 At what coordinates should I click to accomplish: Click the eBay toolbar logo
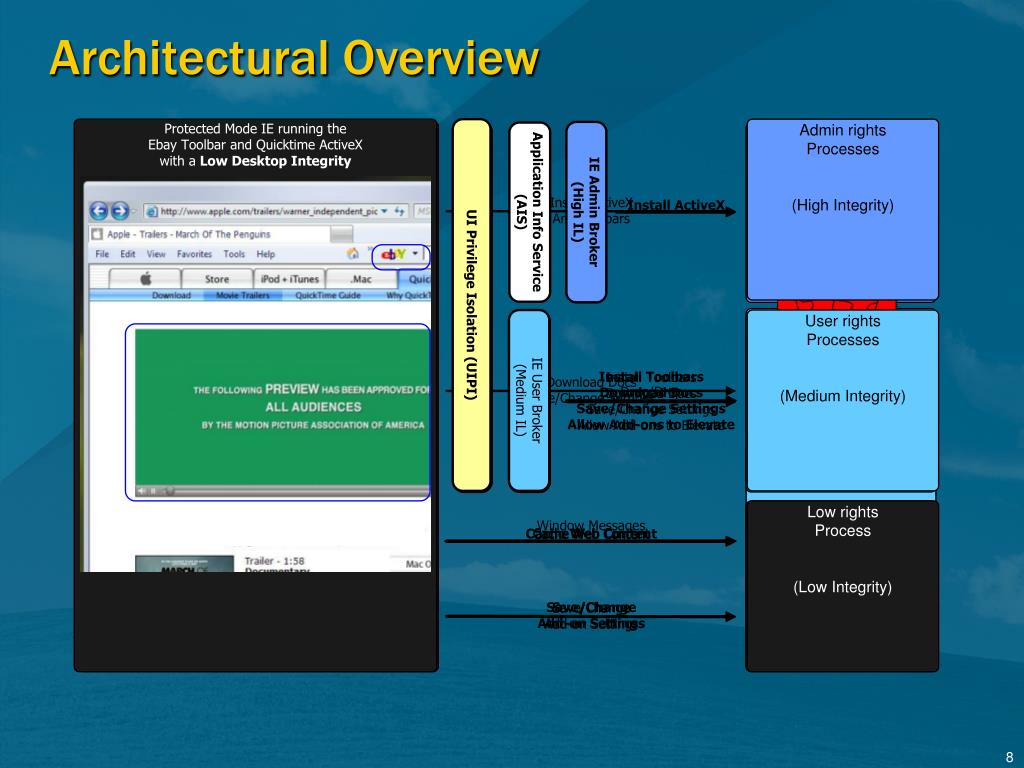[393, 254]
